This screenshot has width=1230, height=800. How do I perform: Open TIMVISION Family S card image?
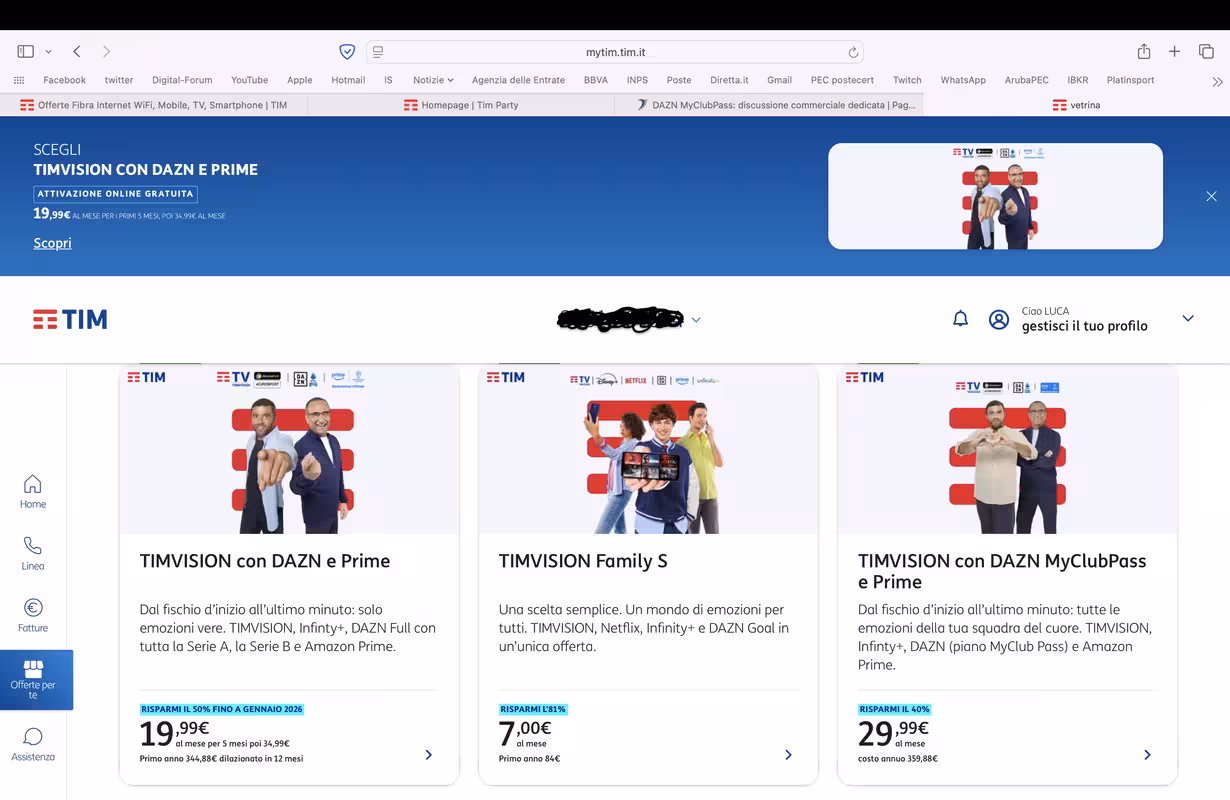coord(648,449)
